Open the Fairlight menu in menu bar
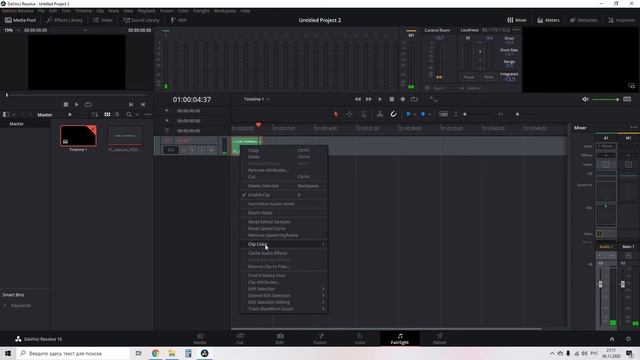Viewport: 640px width, 360px height. (201, 11)
